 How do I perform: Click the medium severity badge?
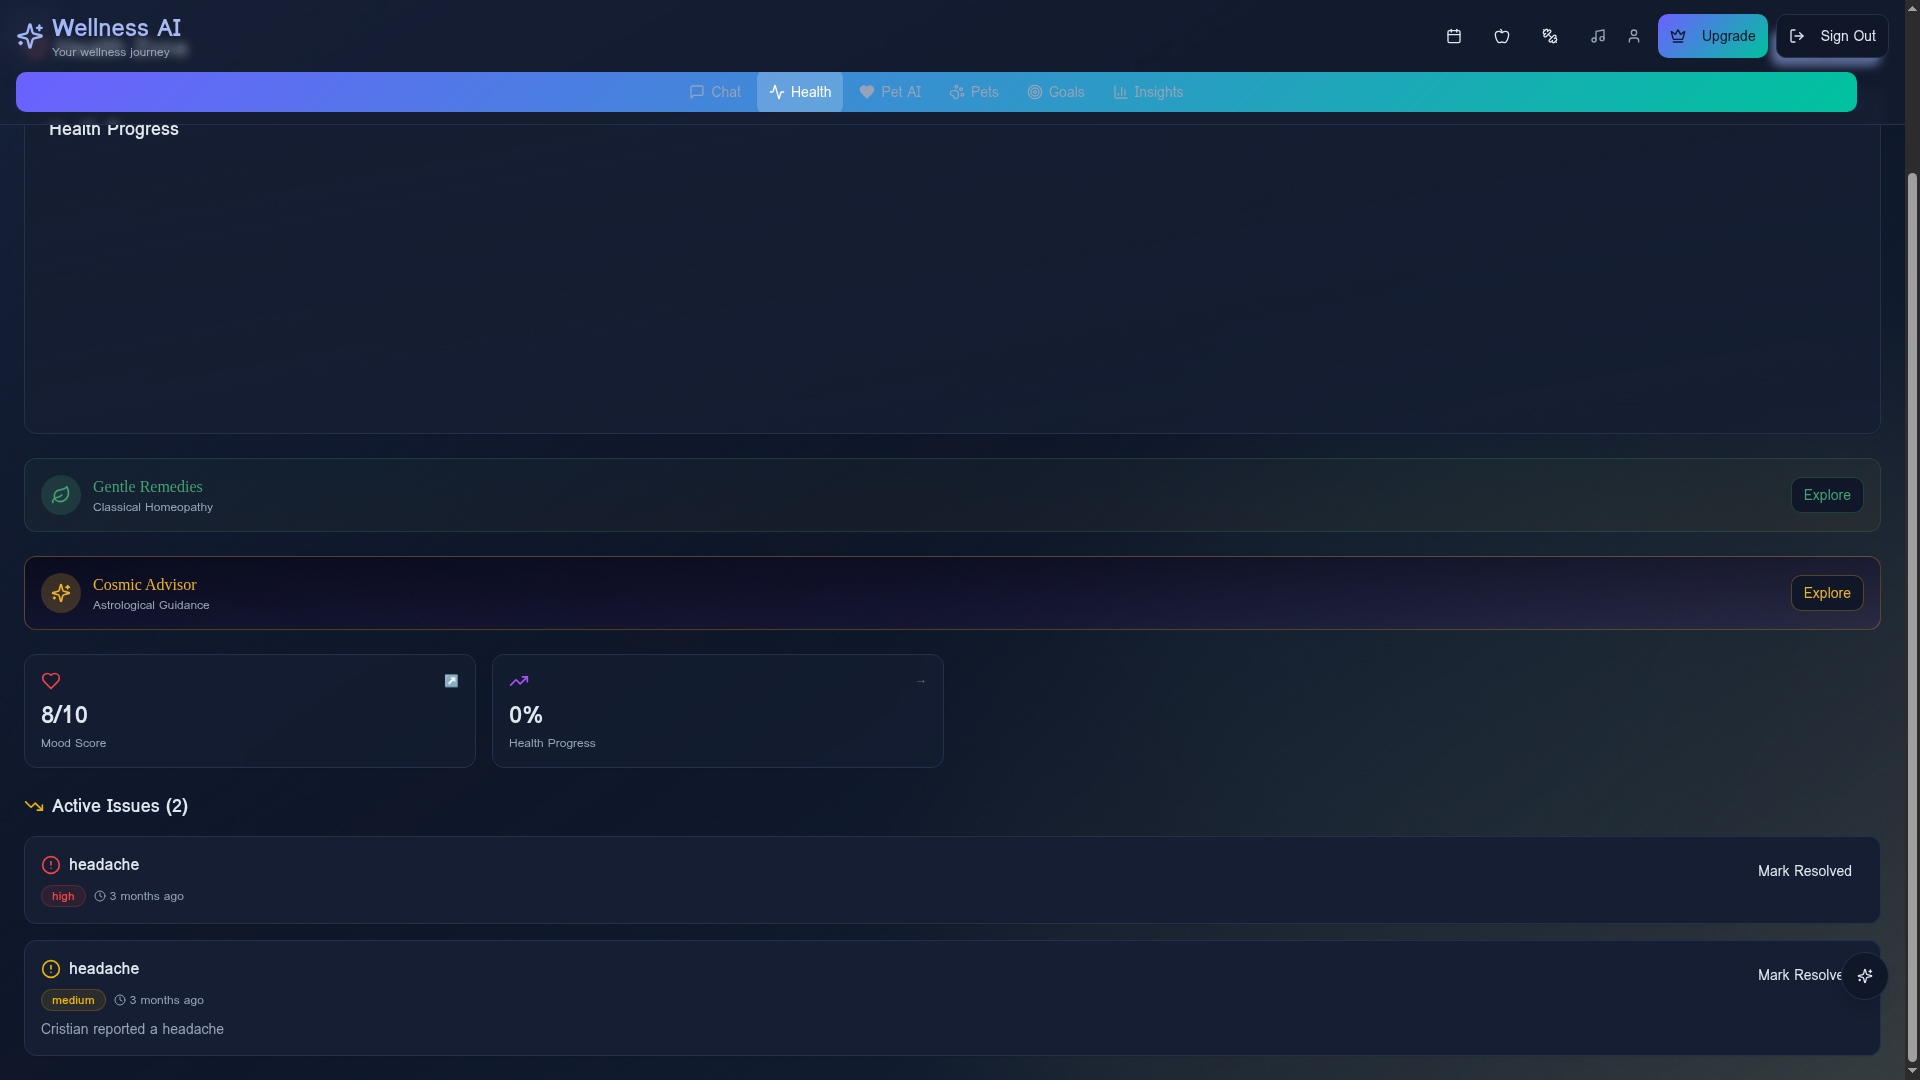coord(72,999)
